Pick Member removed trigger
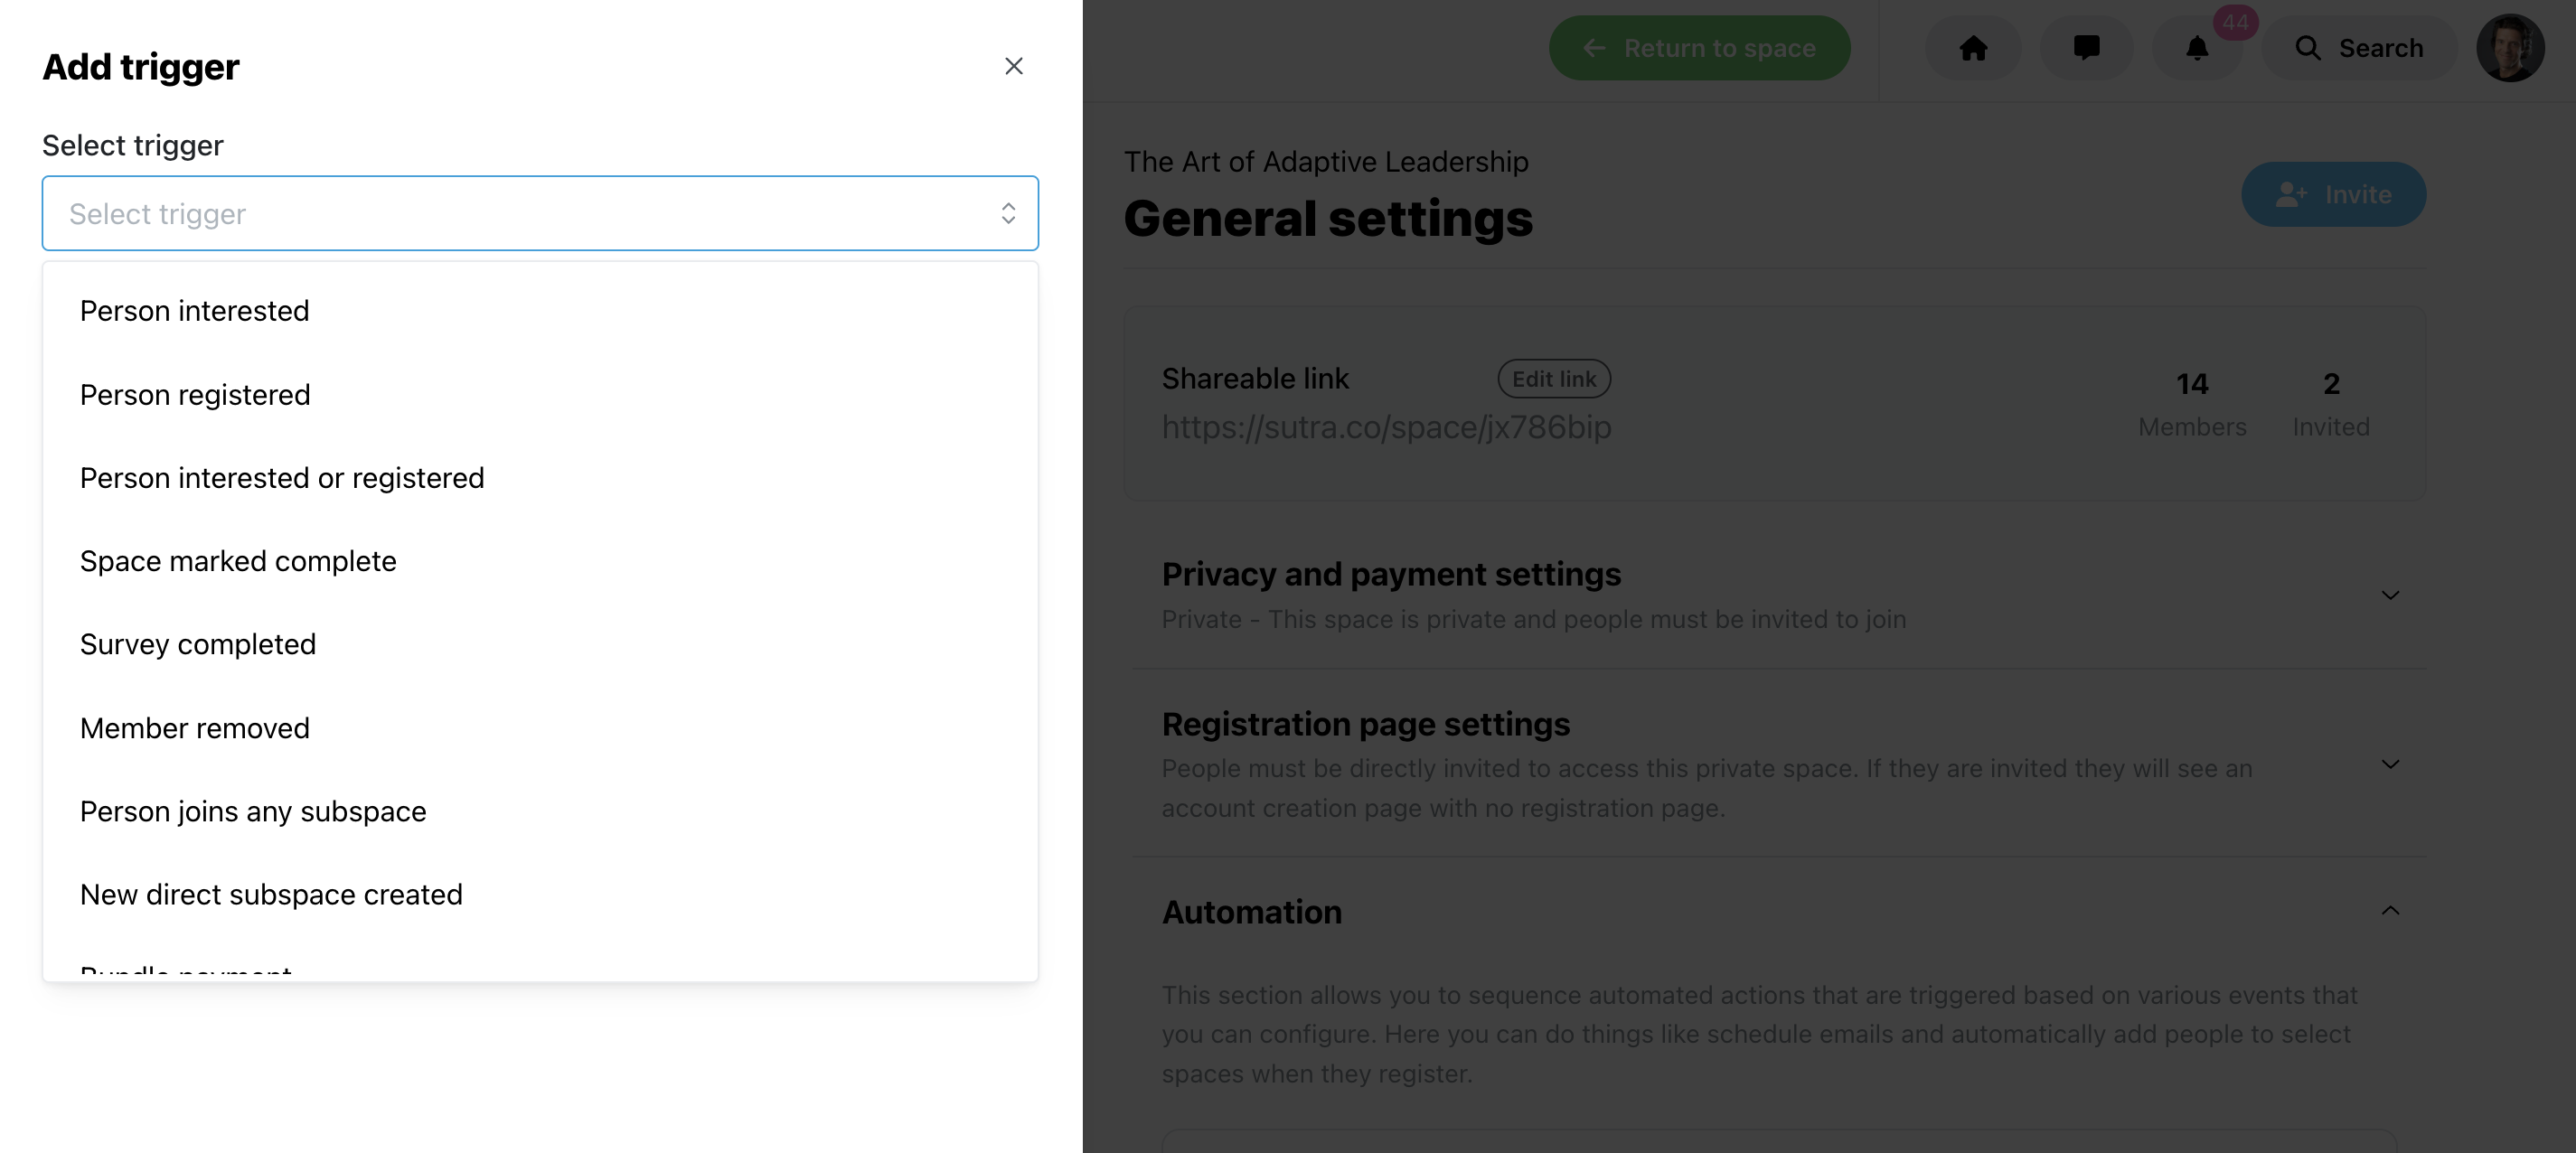Viewport: 2576px width, 1153px height. pyautogui.click(x=540, y=728)
